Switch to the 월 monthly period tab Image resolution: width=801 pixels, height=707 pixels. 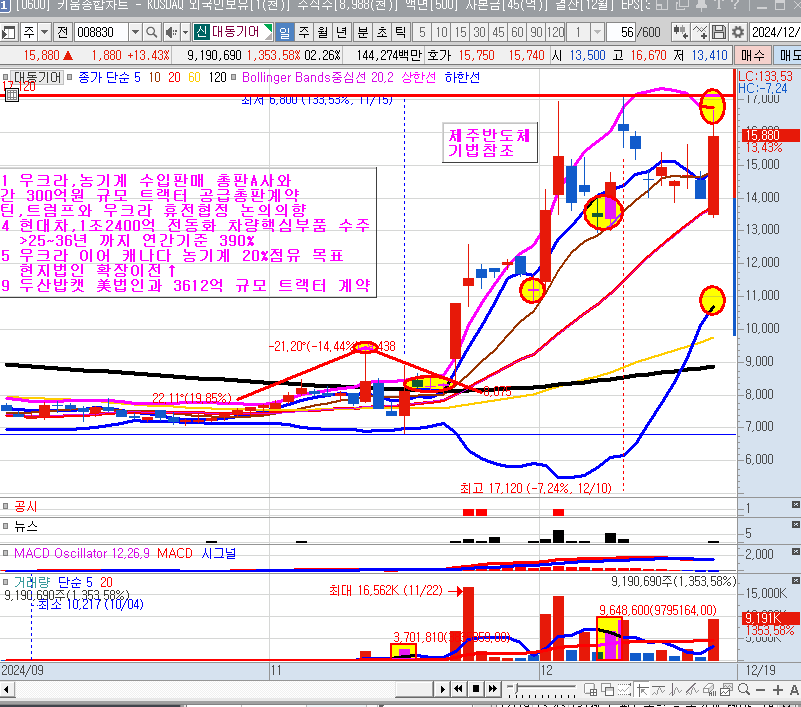pyautogui.click(x=324, y=32)
